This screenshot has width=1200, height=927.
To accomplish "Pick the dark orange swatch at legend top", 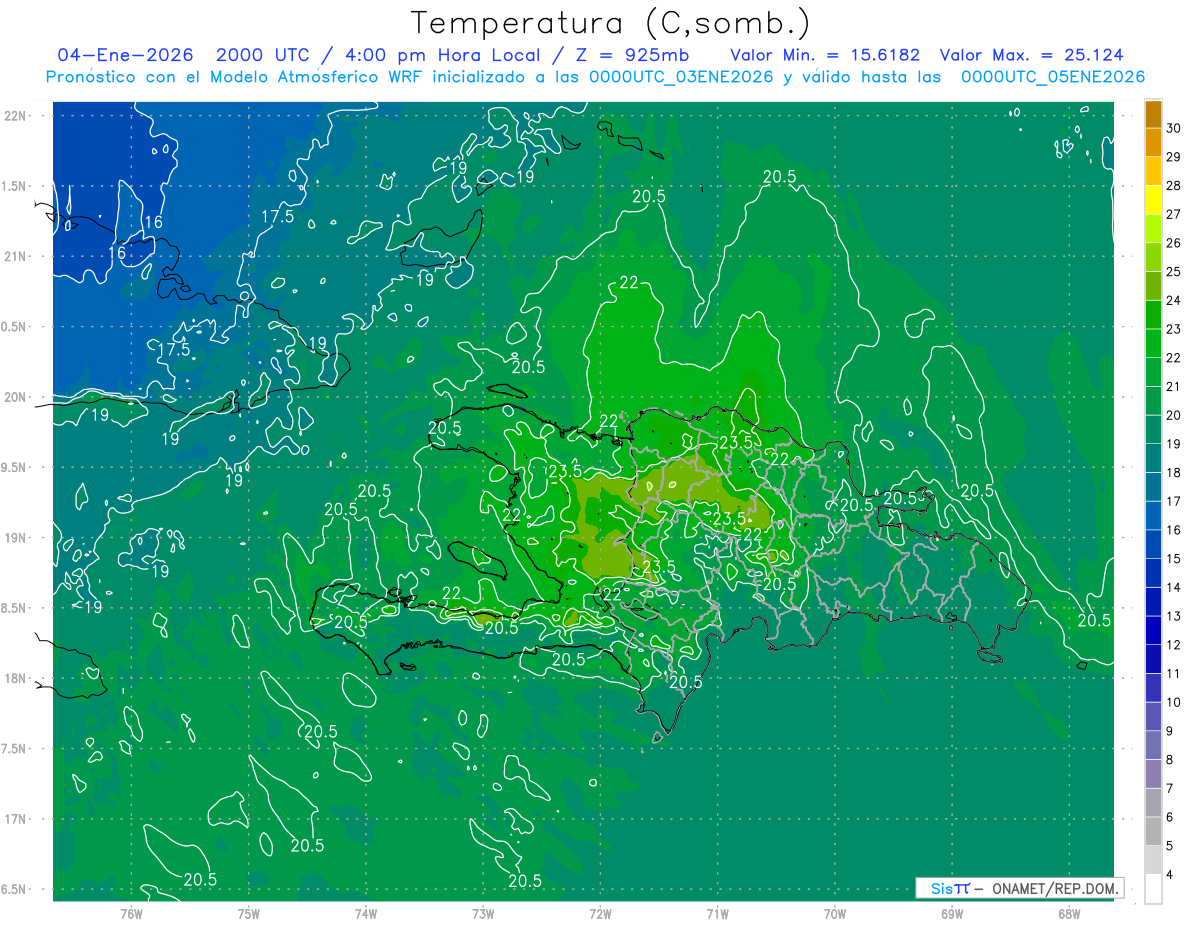I will pyautogui.click(x=1153, y=115).
